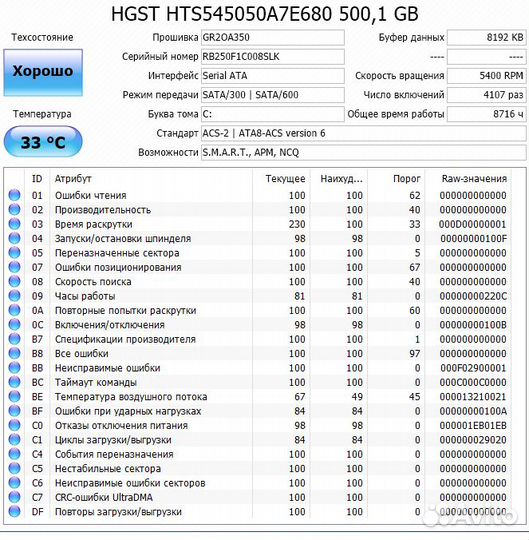Click raw value 0000000100F
This screenshot has width=529, height=540.
click(x=473, y=239)
